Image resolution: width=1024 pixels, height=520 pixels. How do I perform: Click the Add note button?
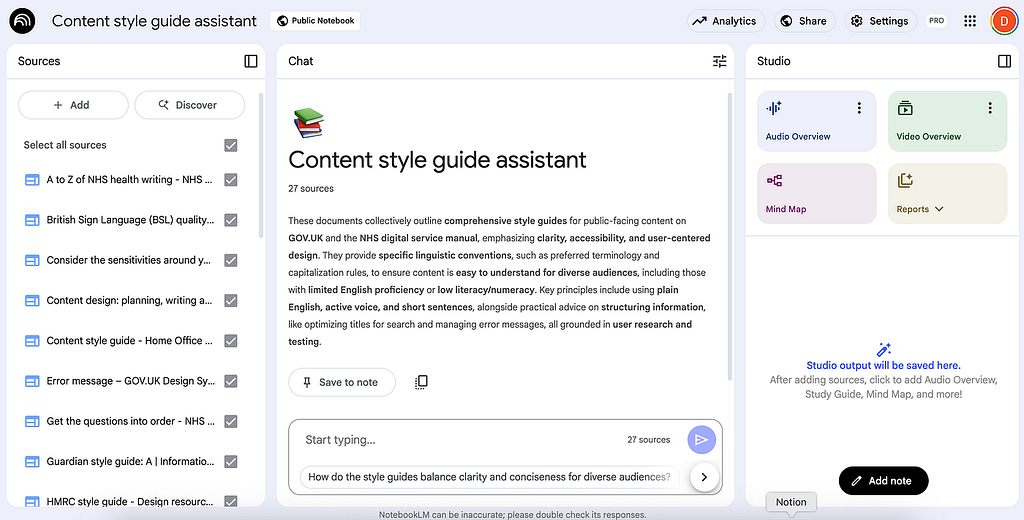(x=883, y=481)
